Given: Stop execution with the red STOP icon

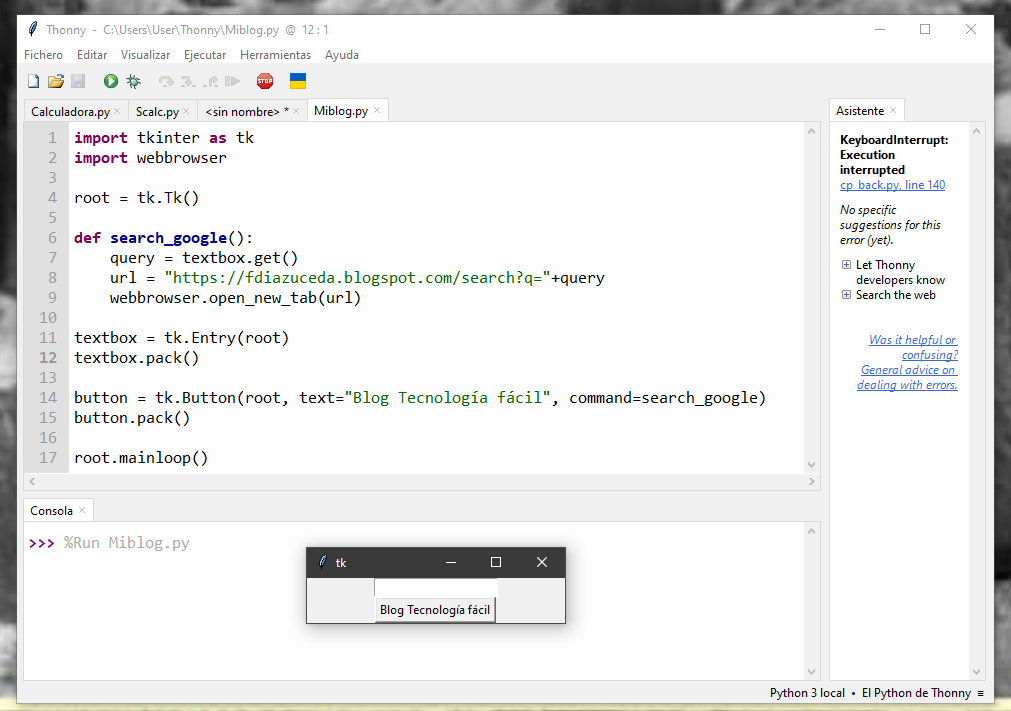Looking at the screenshot, I should (x=265, y=81).
